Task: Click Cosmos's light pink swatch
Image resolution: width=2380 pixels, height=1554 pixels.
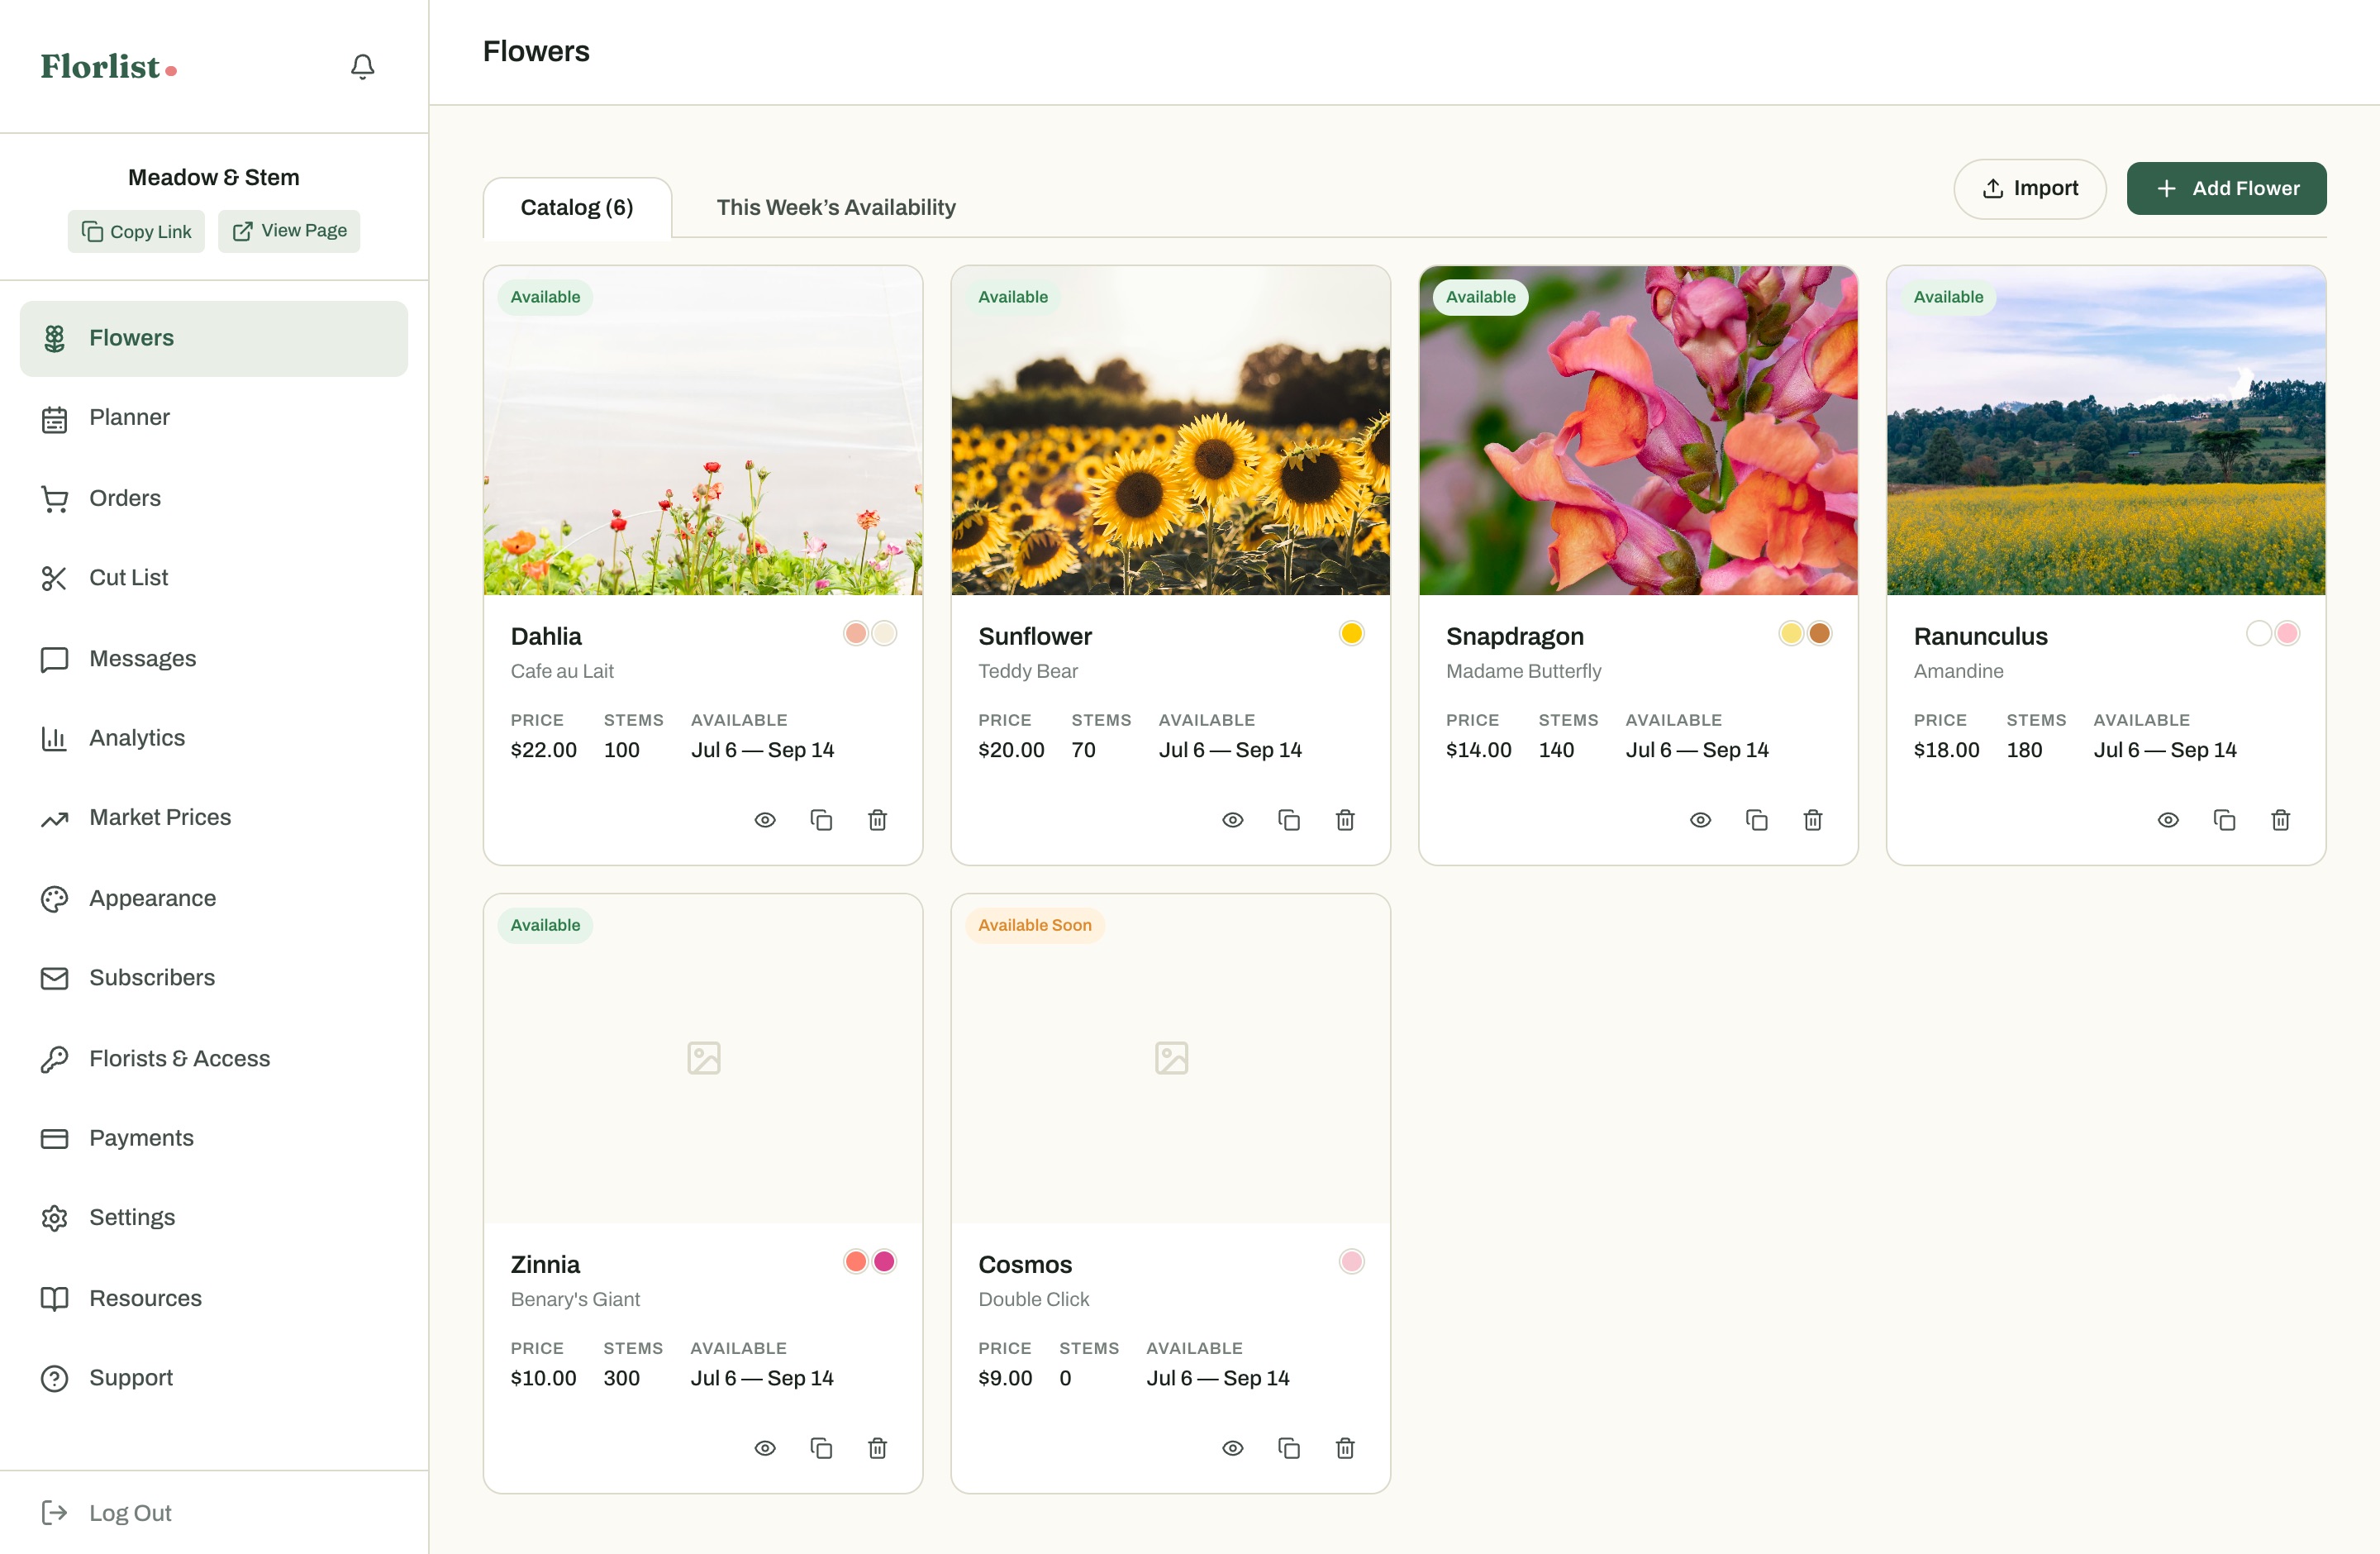Action: coord(1352,1261)
